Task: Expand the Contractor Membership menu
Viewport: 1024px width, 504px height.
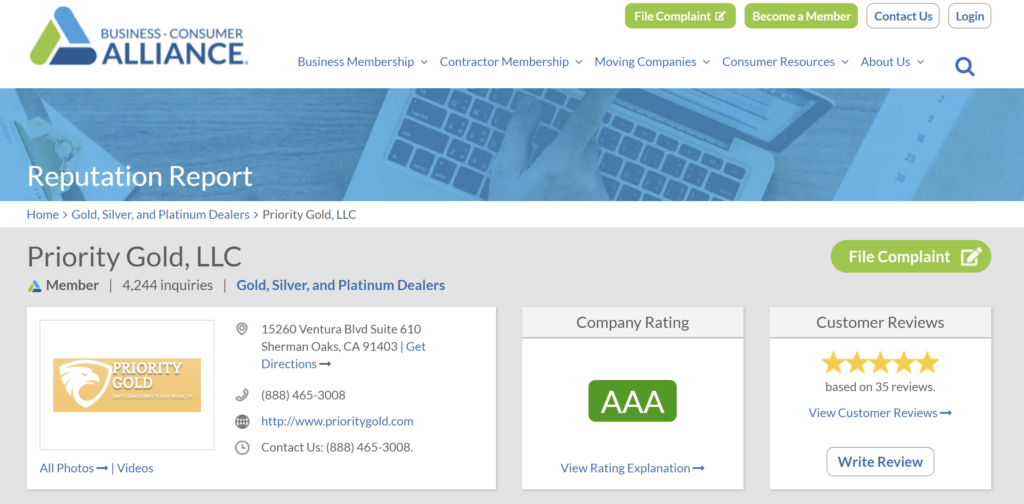Action: click(511, 62)
